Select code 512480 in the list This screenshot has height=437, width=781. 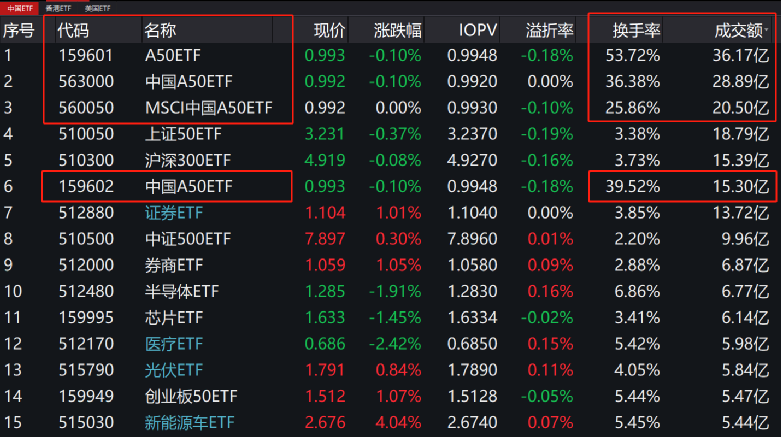86,291
